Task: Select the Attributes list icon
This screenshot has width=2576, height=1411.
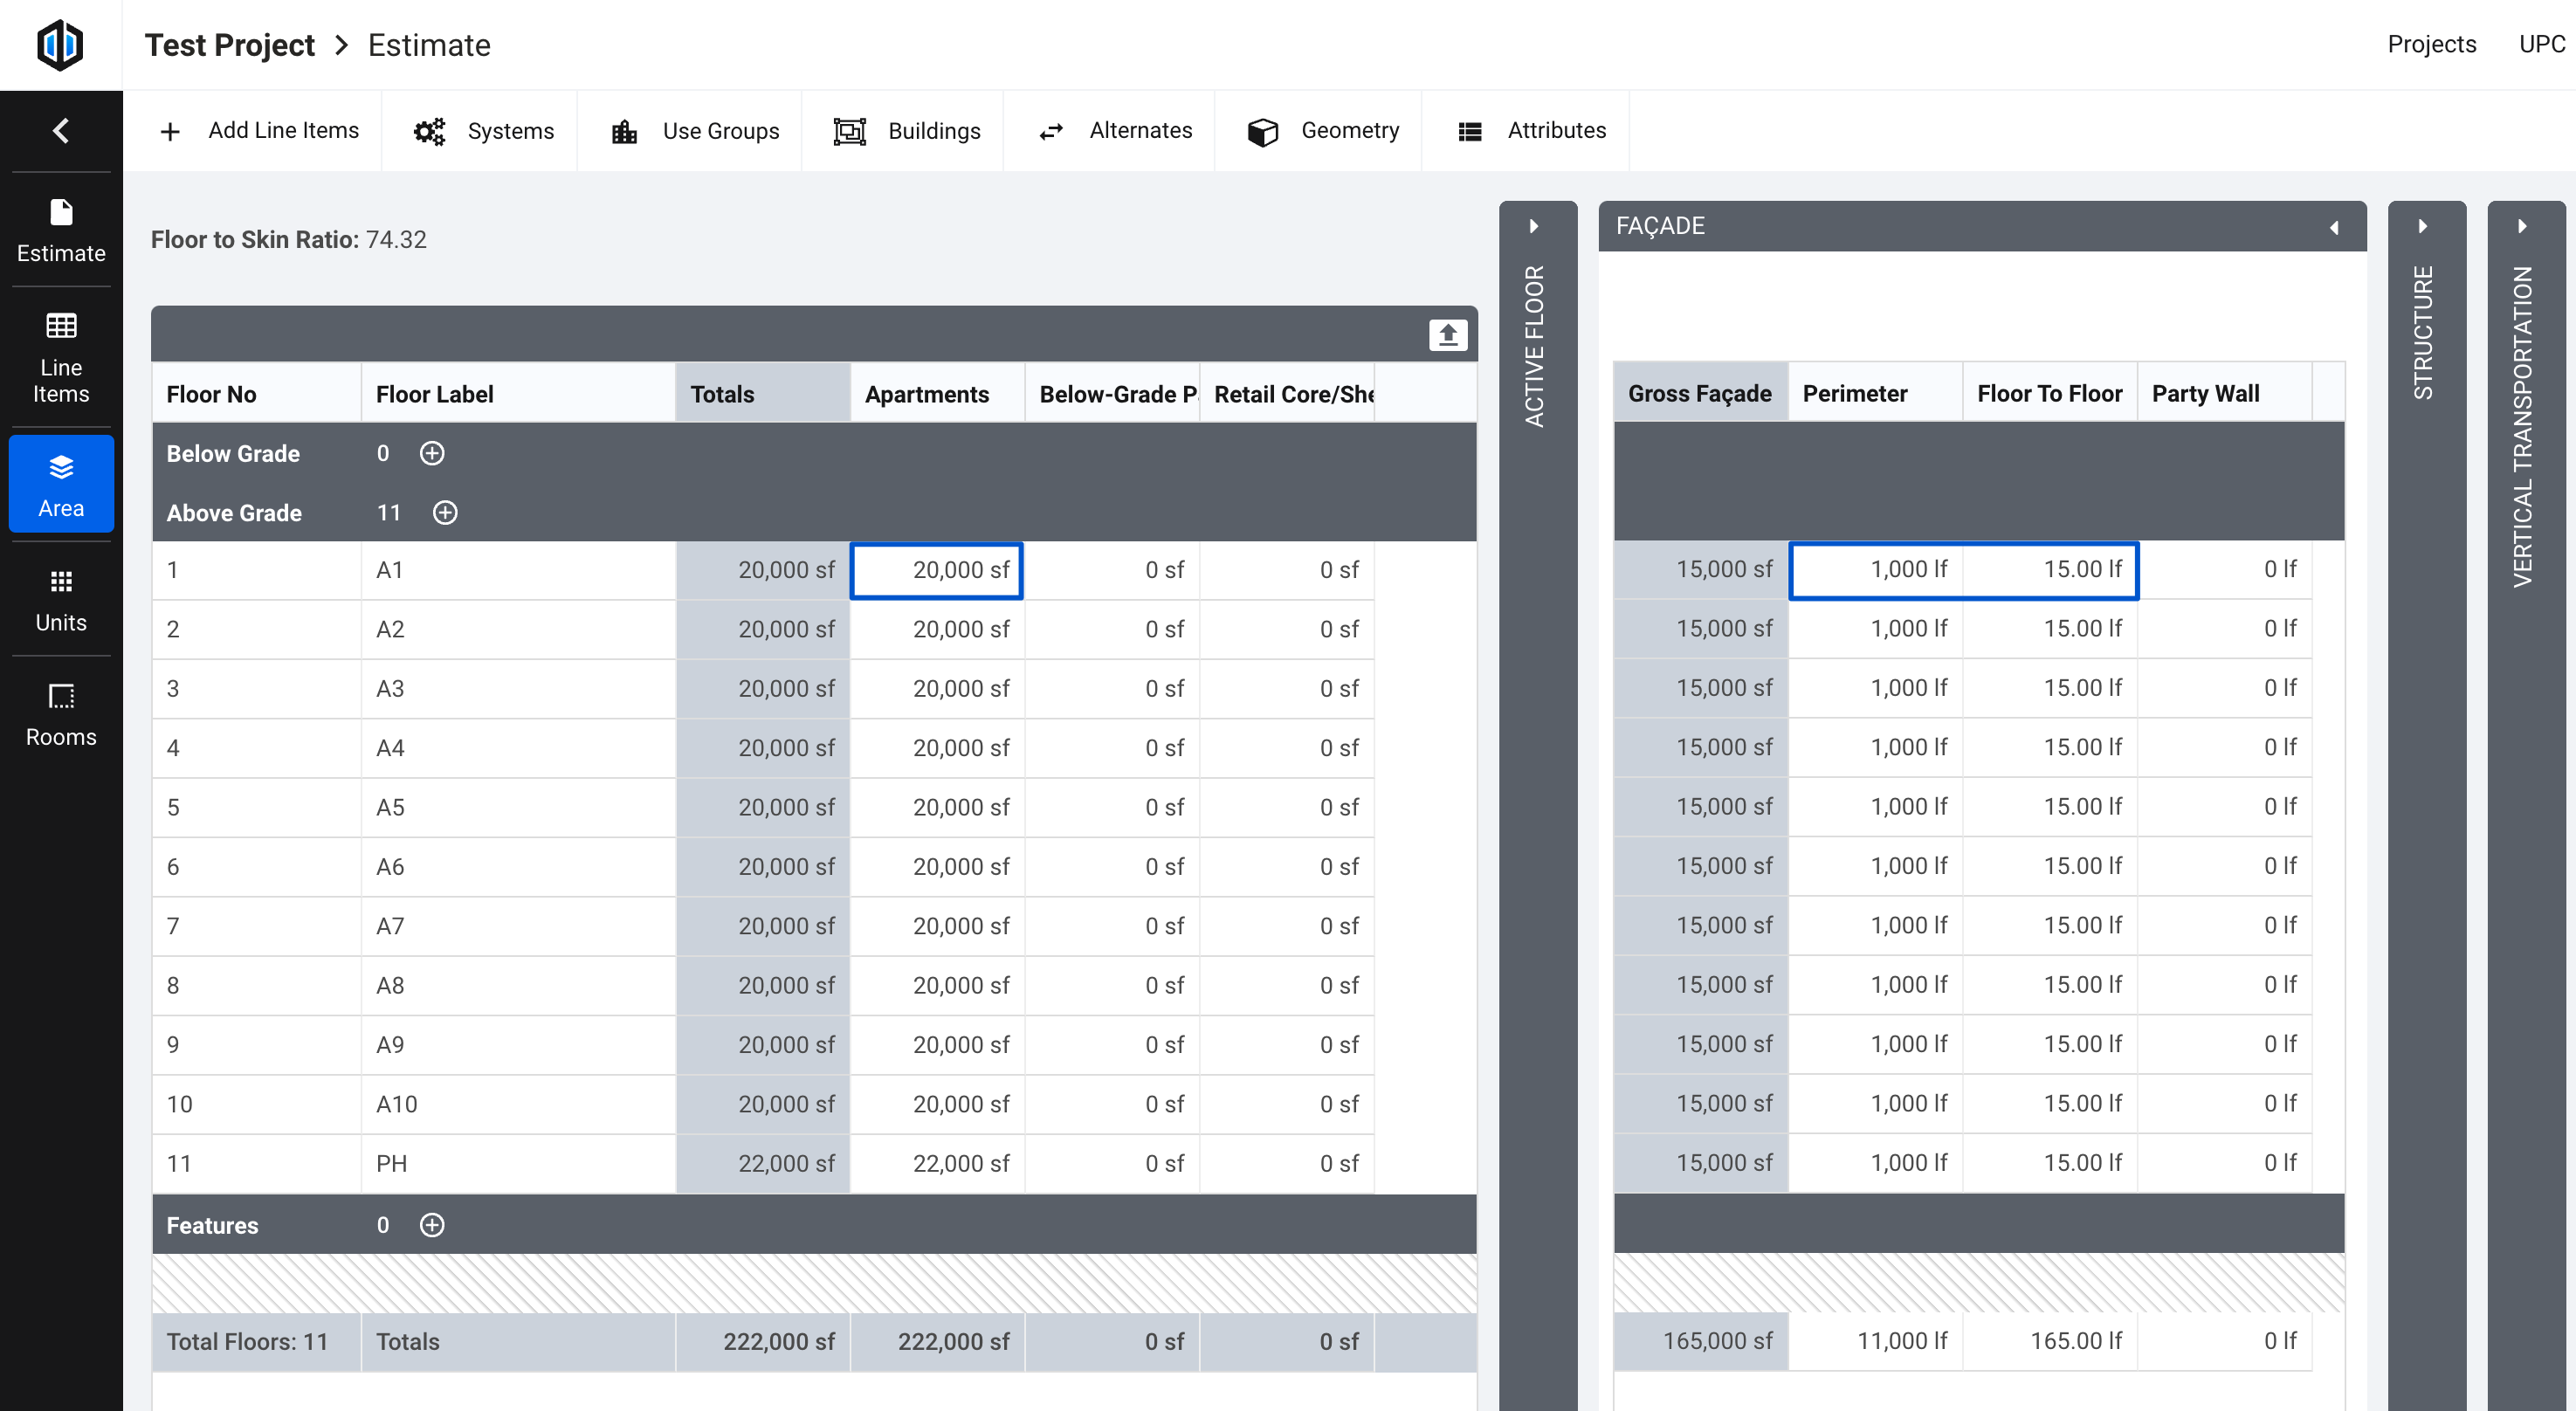Action: click(x=1469, y=130)
